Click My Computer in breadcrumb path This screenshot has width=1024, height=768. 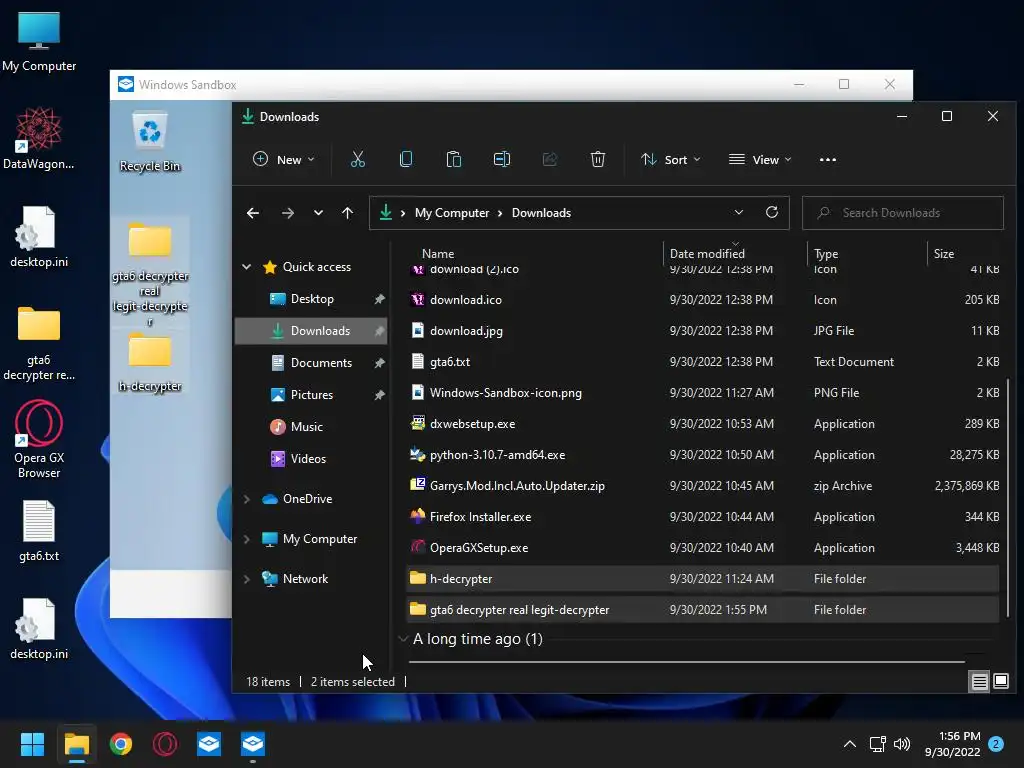click(452, 213)
